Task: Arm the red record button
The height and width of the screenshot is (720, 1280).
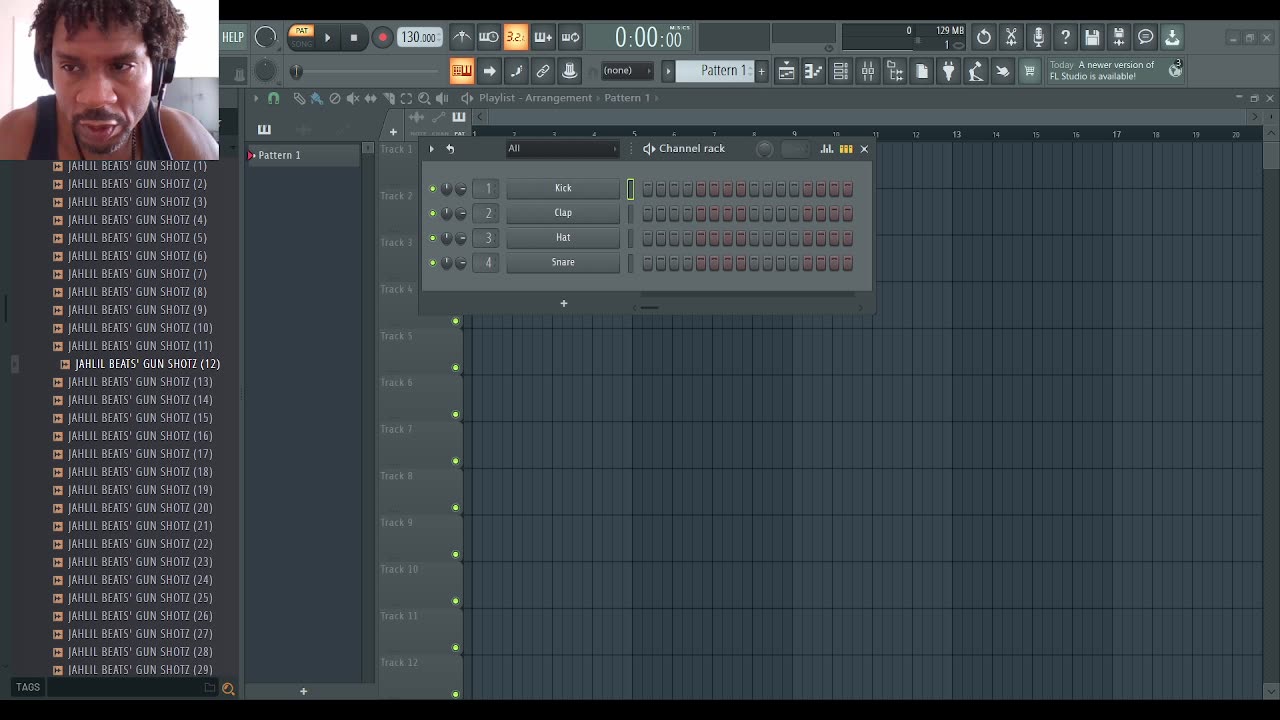Action: 382,38
